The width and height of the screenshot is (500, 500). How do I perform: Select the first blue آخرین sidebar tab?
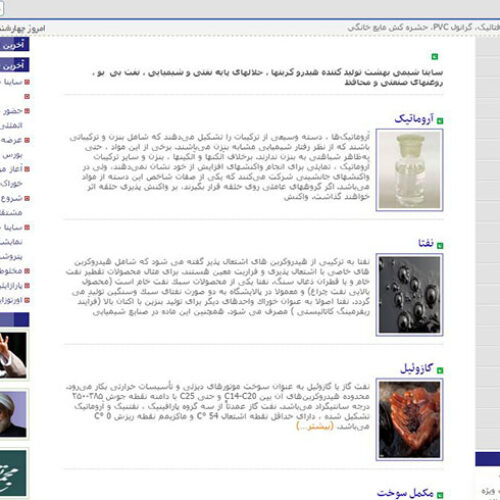(14, 44)
